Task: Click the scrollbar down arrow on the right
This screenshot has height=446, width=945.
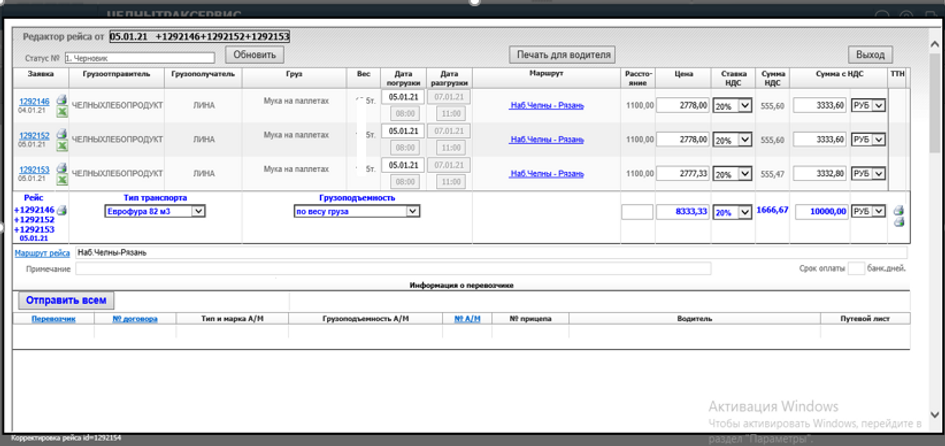Action: point(935,415)
